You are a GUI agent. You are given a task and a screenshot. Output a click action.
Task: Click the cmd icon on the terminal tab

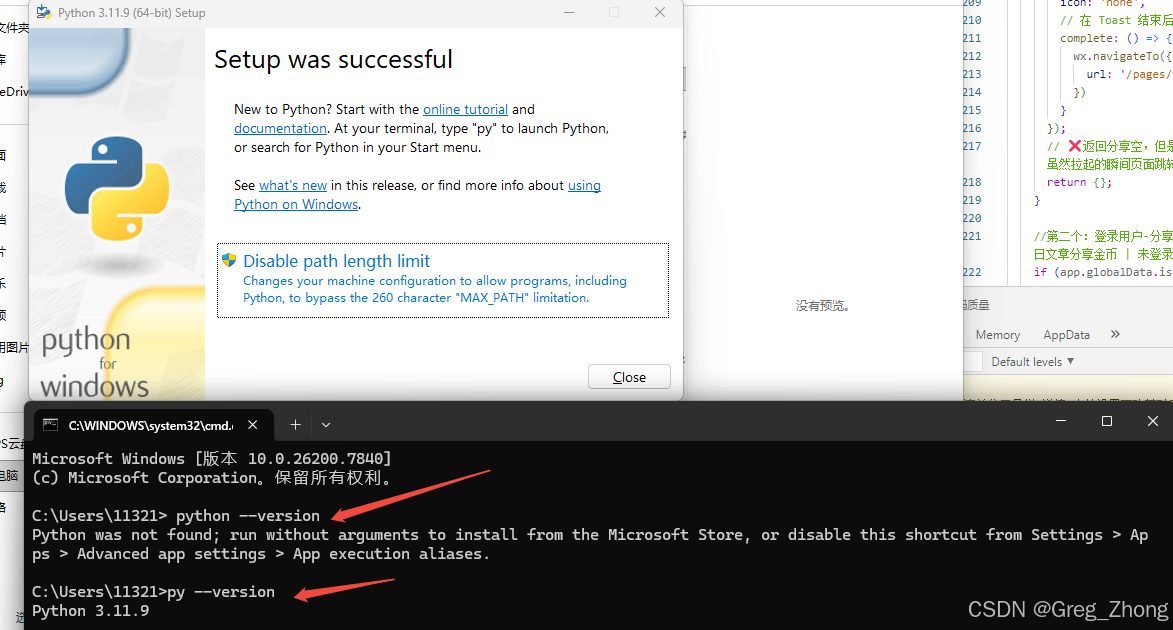pyautogui.click(x=50, y=425)
